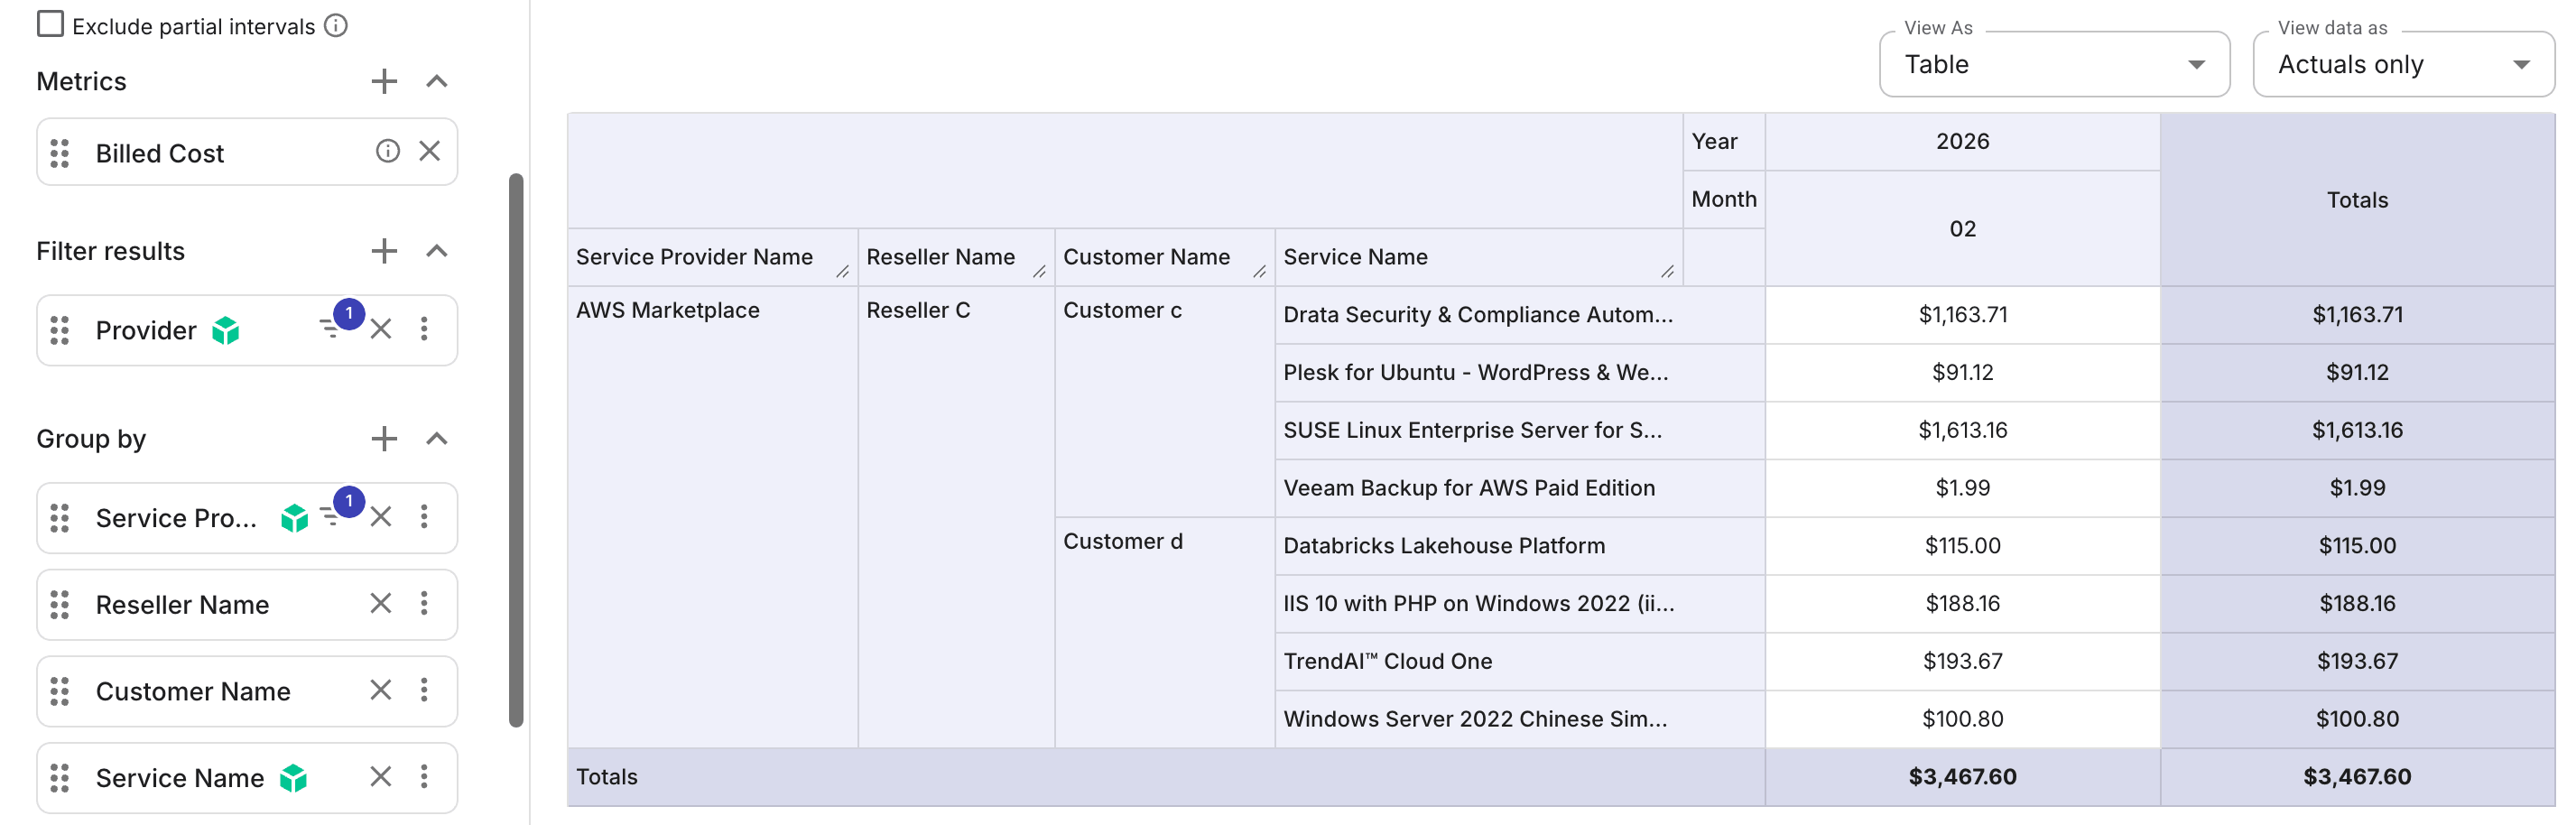Click the plus icon in Filter results
The height and width of the screenshot is (825, 2576).
pyautogui.click(x=384, y=250)
